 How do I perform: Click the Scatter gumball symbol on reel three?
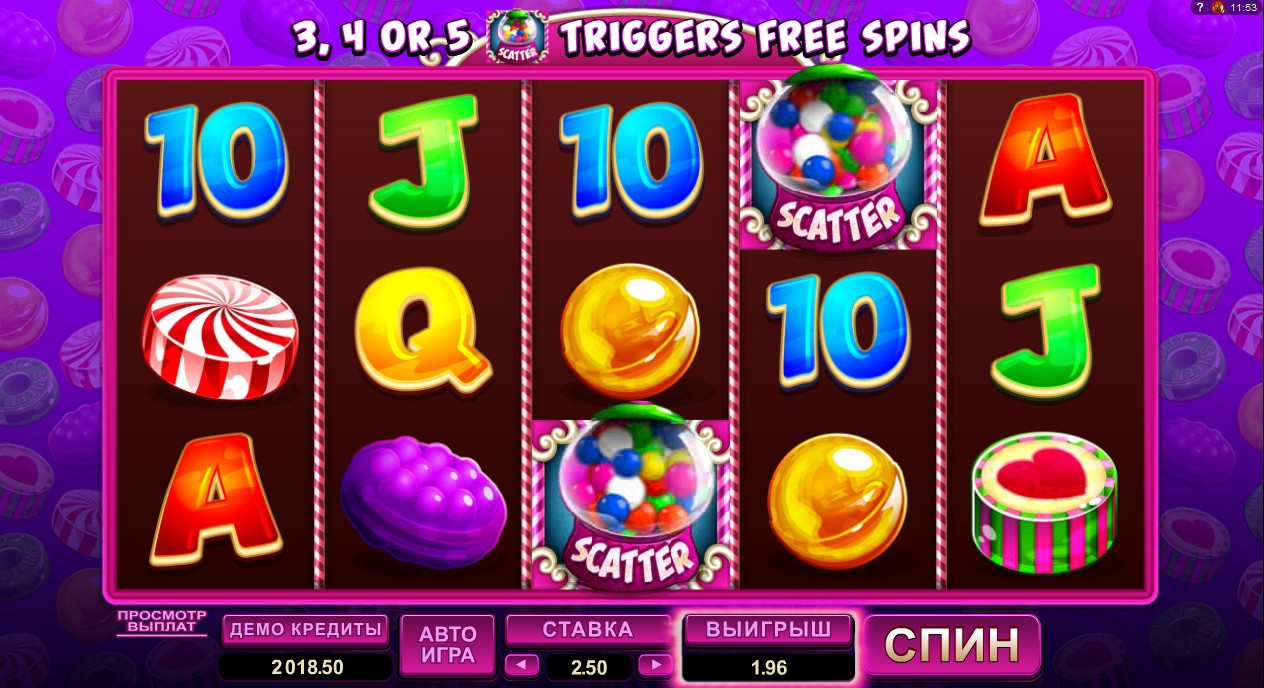[632, 502]
